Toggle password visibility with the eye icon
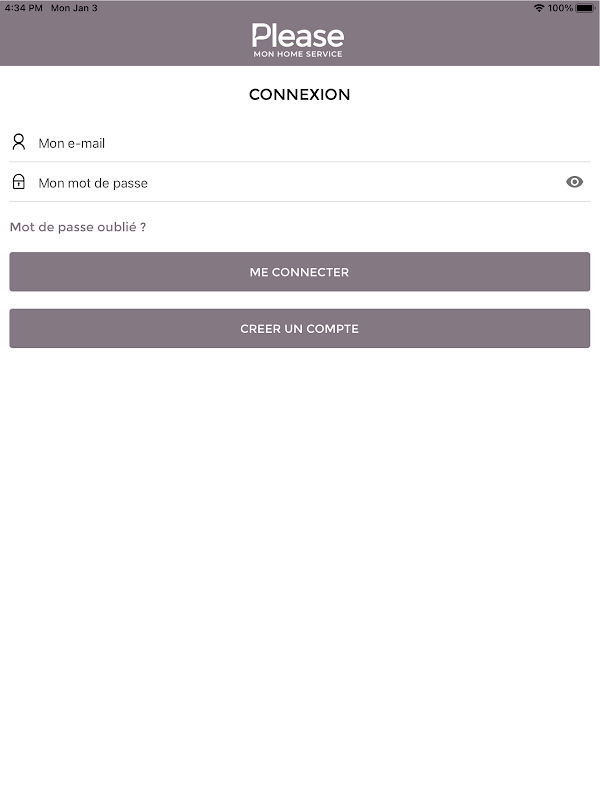600x800 pixels. click(x=574, y=182)
